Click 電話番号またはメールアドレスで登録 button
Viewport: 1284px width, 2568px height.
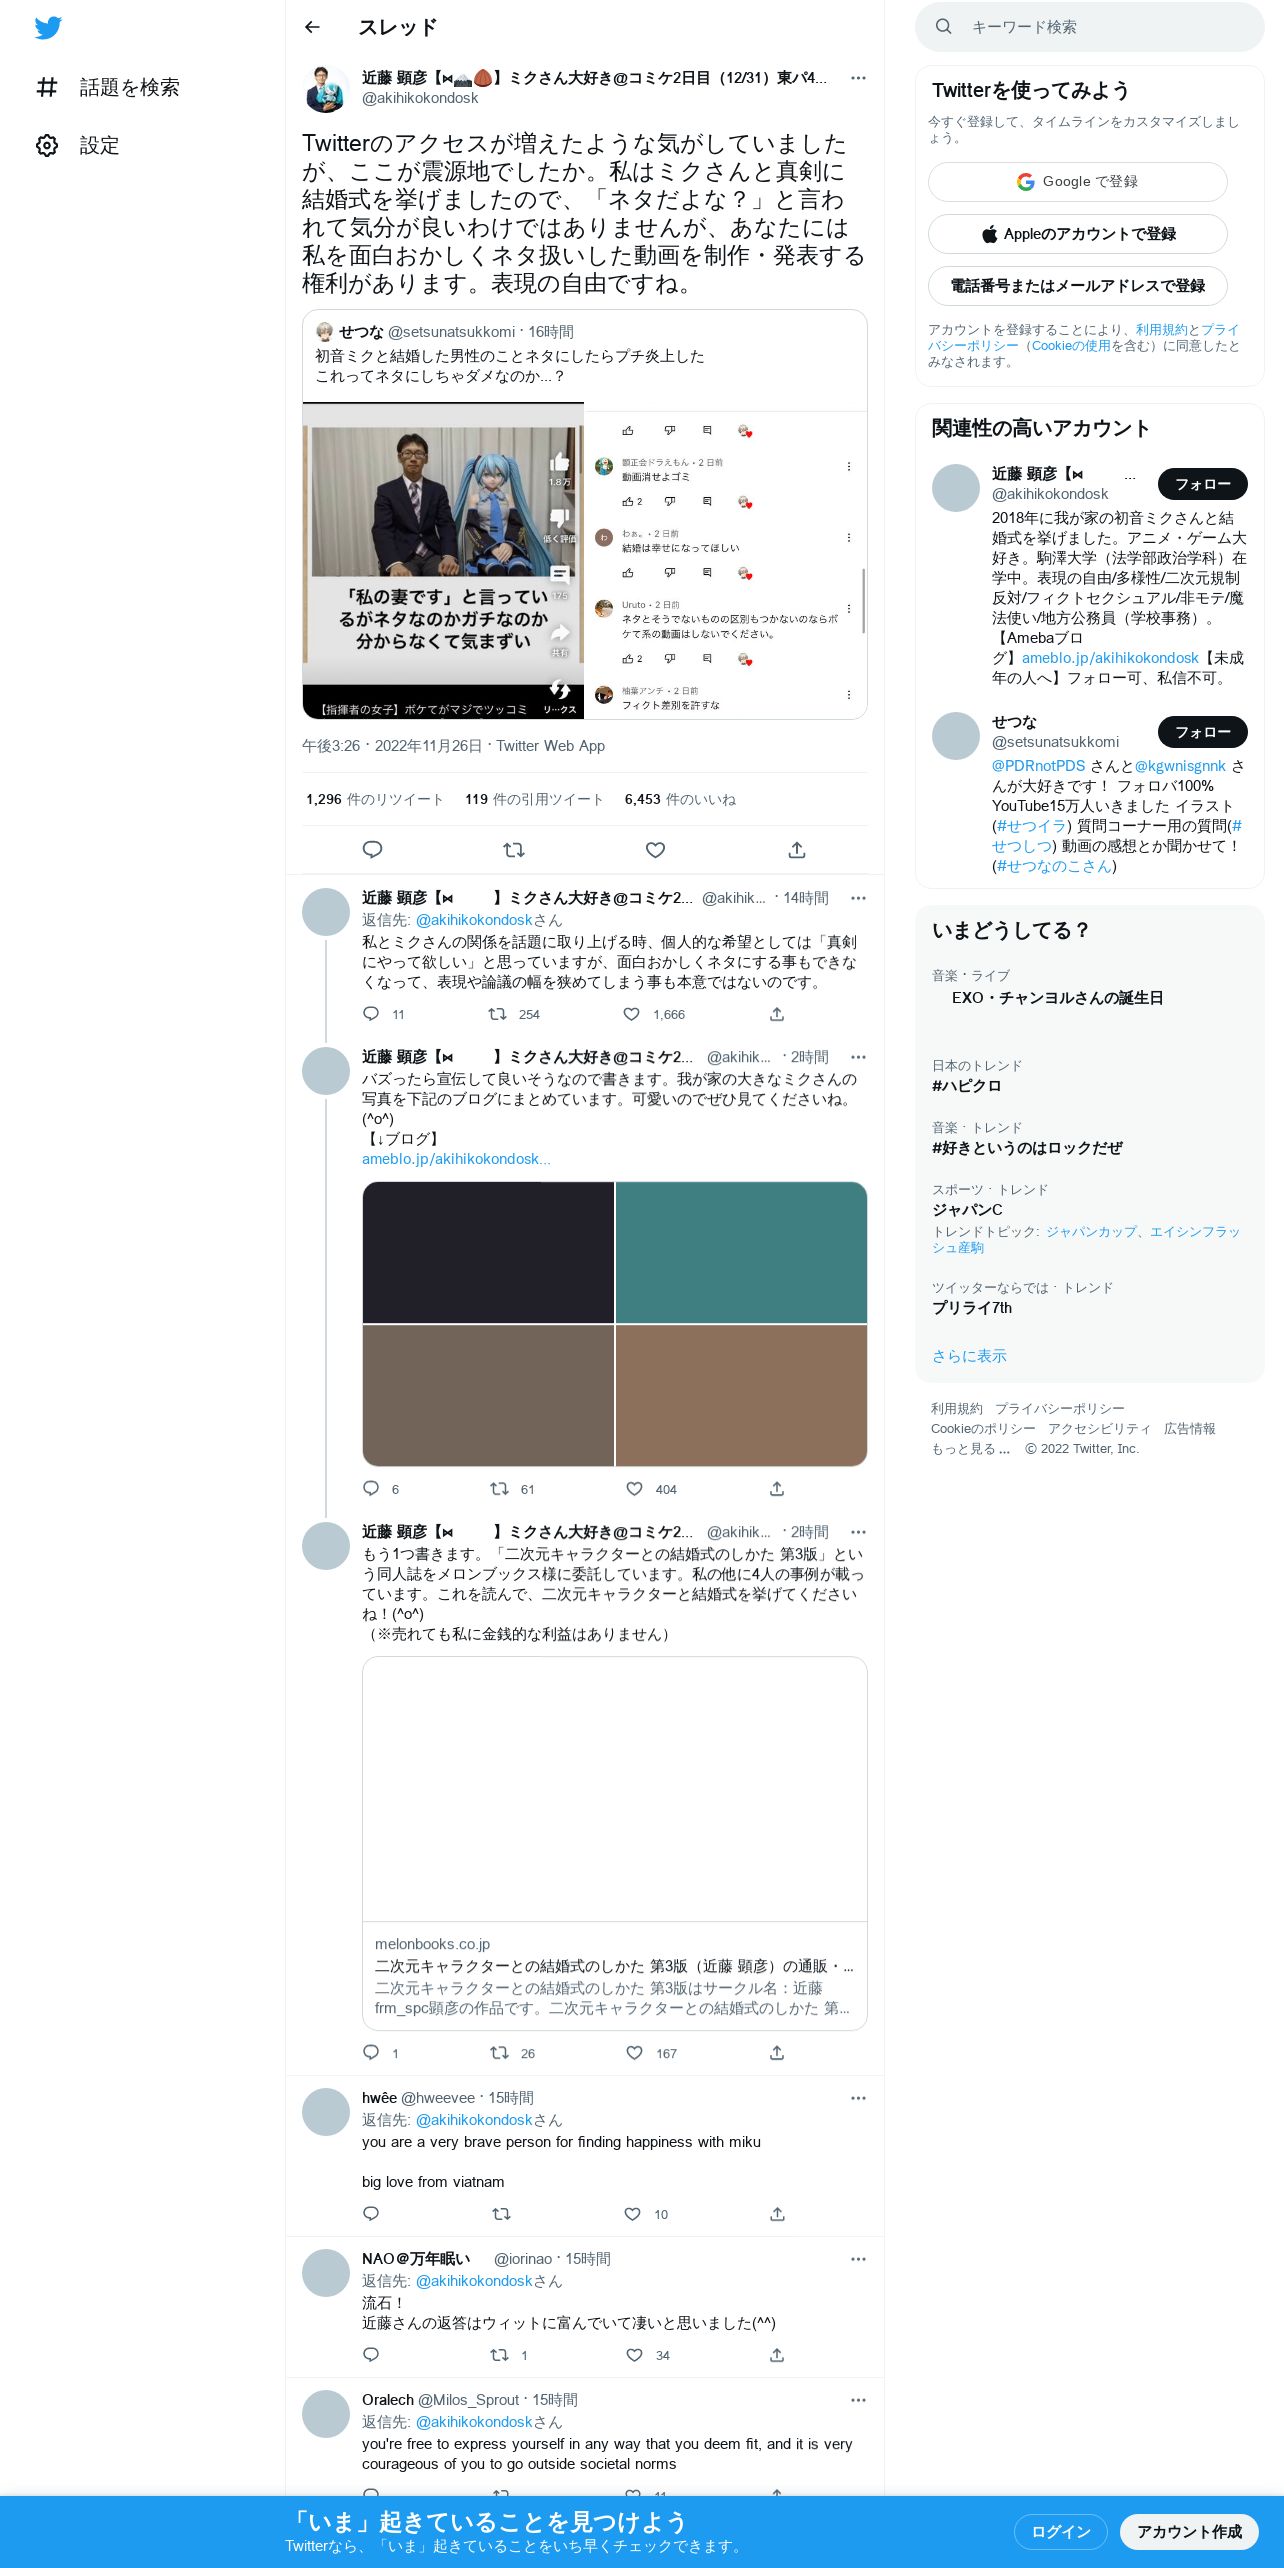[x=1078, y=286]
